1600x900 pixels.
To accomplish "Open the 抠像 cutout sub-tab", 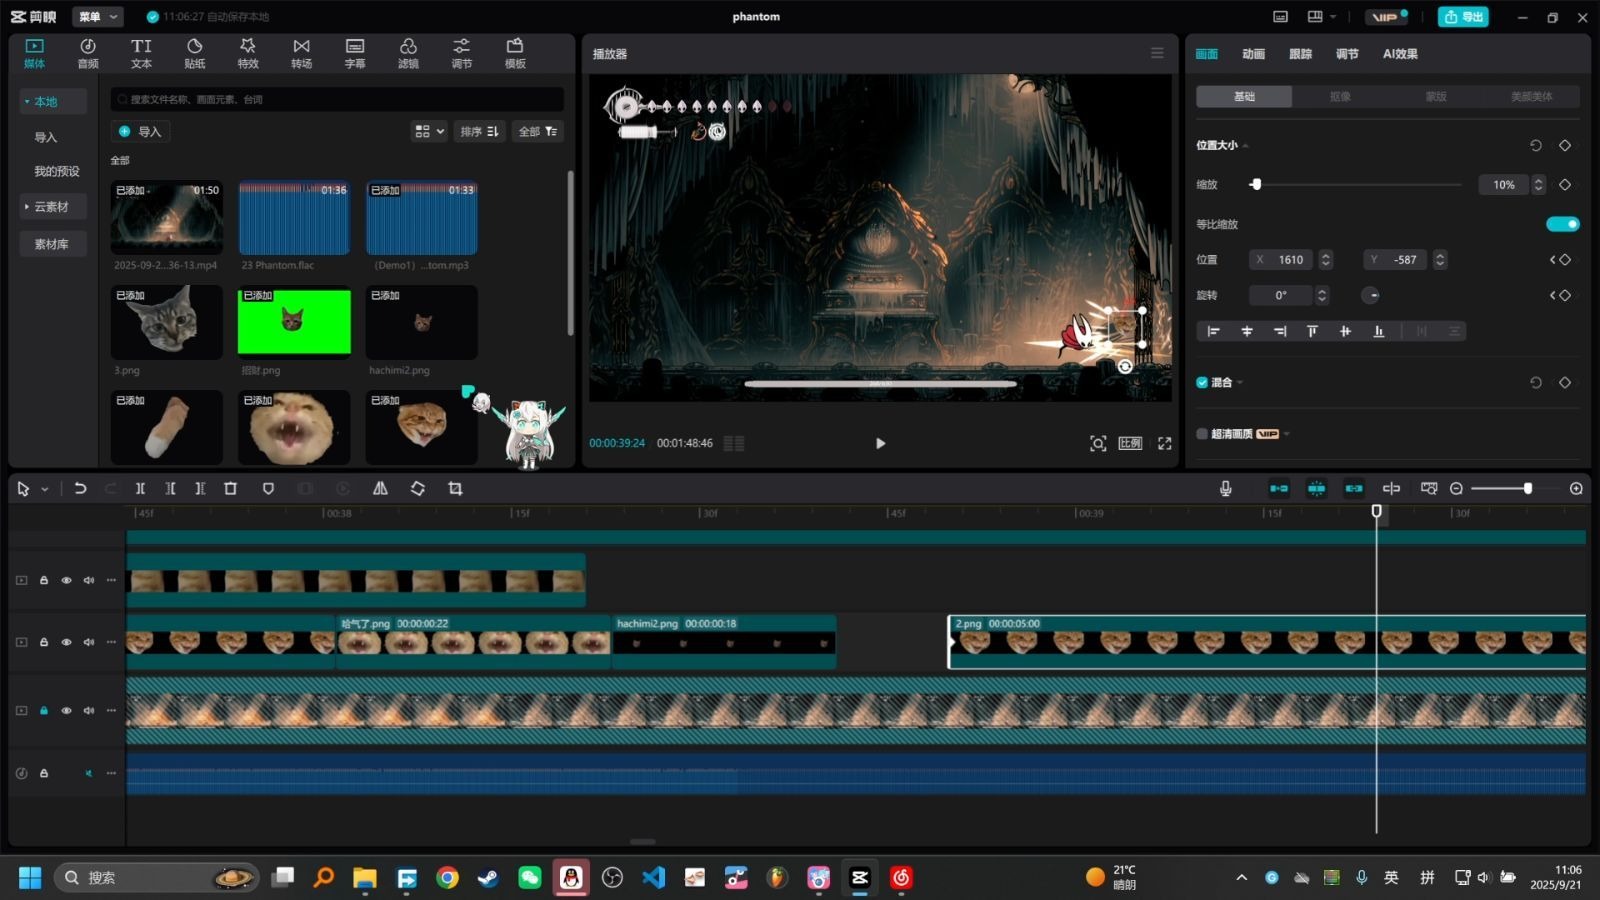I will click(x=1340, y=96).
